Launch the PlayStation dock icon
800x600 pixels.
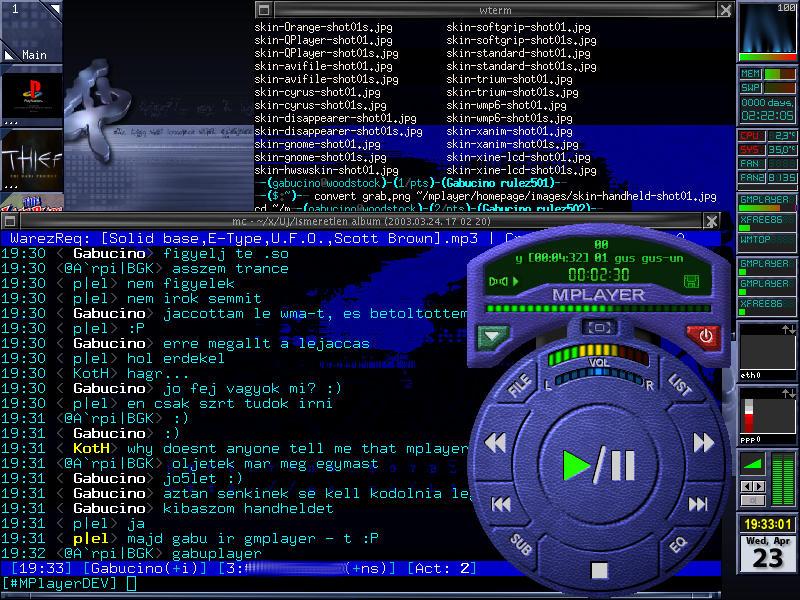click(x=31, y=97)
